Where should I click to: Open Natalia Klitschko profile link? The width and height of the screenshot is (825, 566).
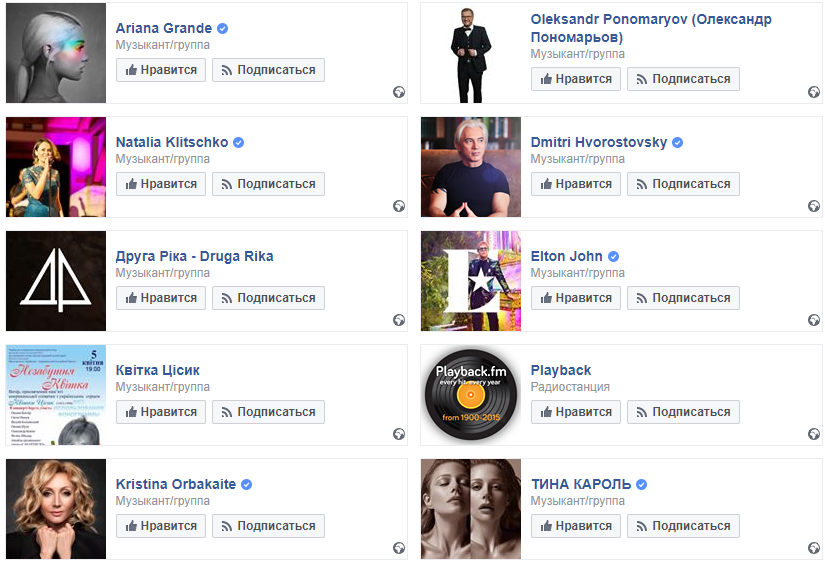click(172, 142)
